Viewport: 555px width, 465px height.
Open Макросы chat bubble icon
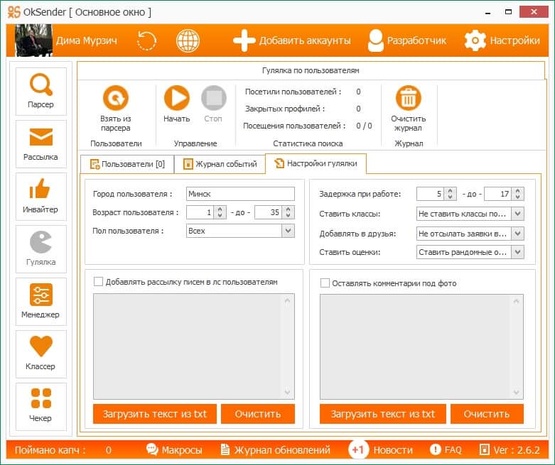(x=152, y=449)
